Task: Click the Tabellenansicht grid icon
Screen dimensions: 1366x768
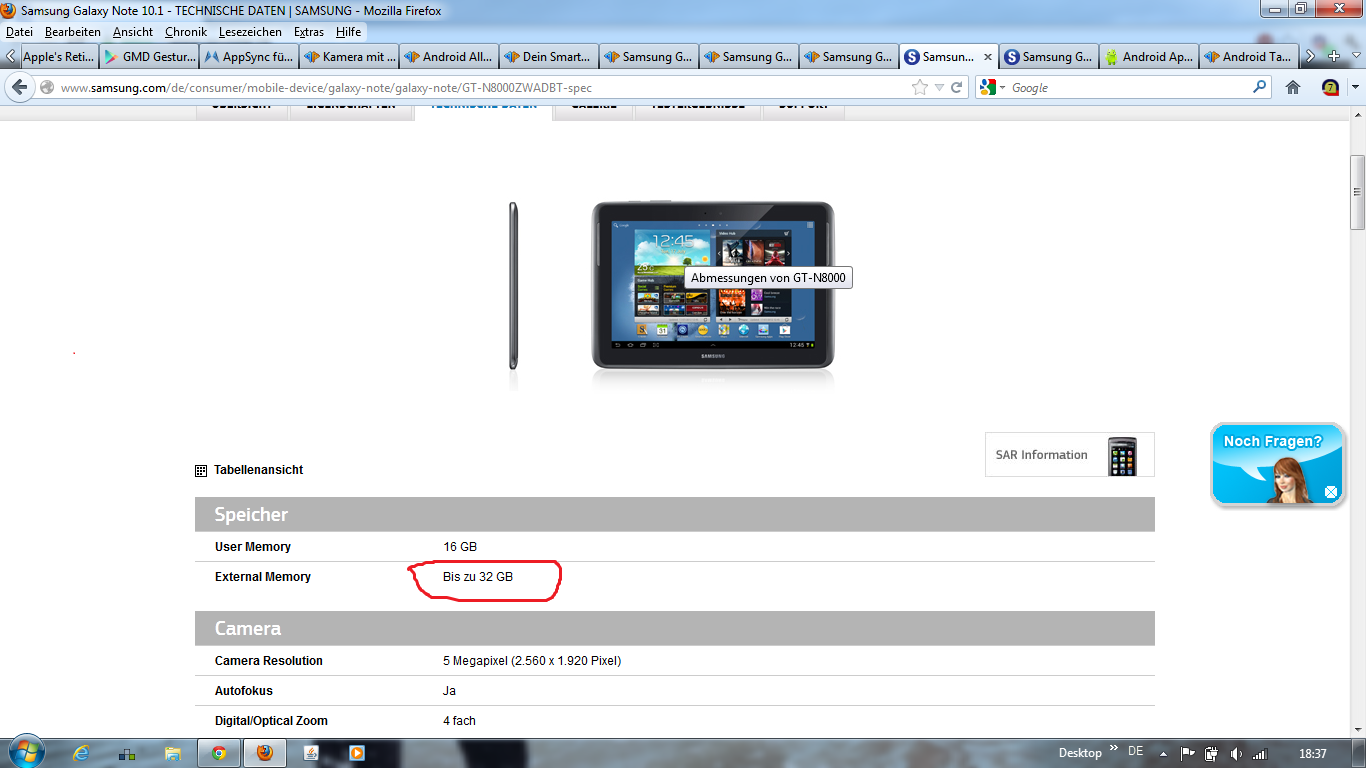Action: [201, 470]
